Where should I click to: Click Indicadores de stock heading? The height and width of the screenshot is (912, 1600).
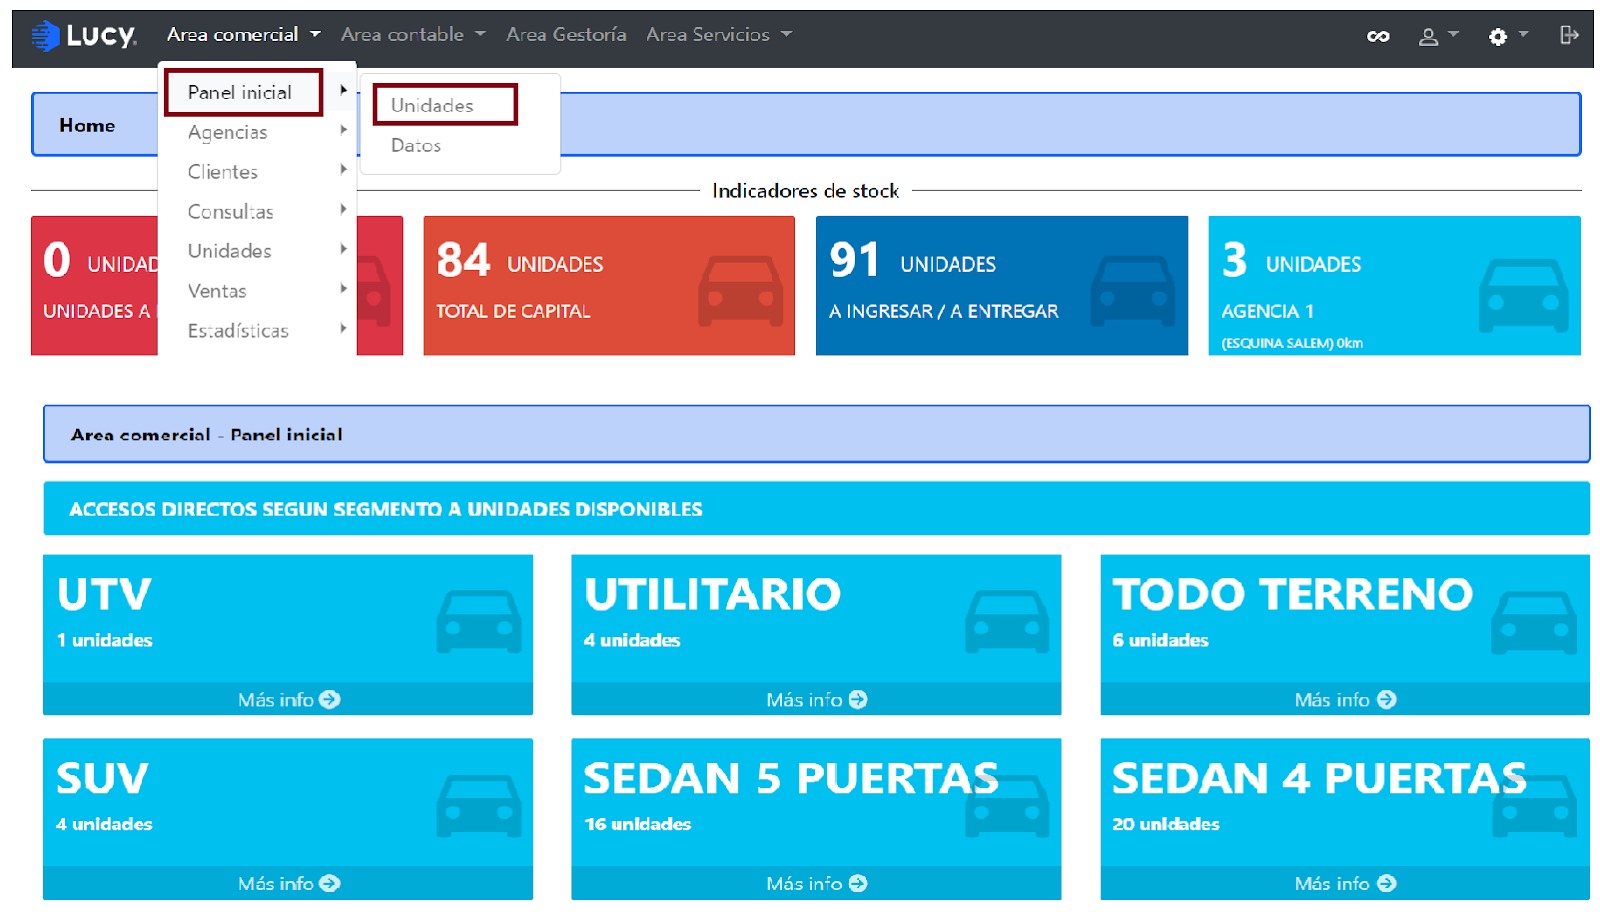(805, 191)
